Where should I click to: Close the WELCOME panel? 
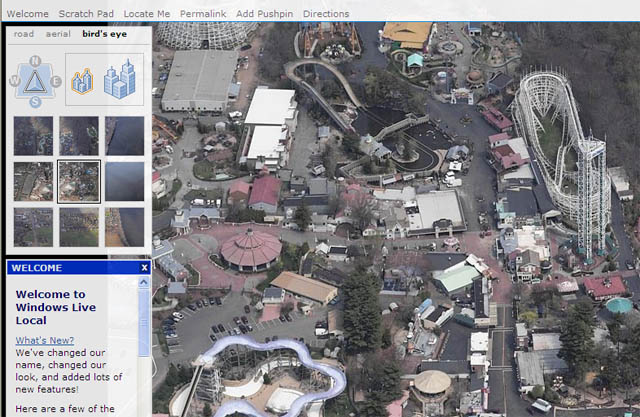[x=144, y=268]
